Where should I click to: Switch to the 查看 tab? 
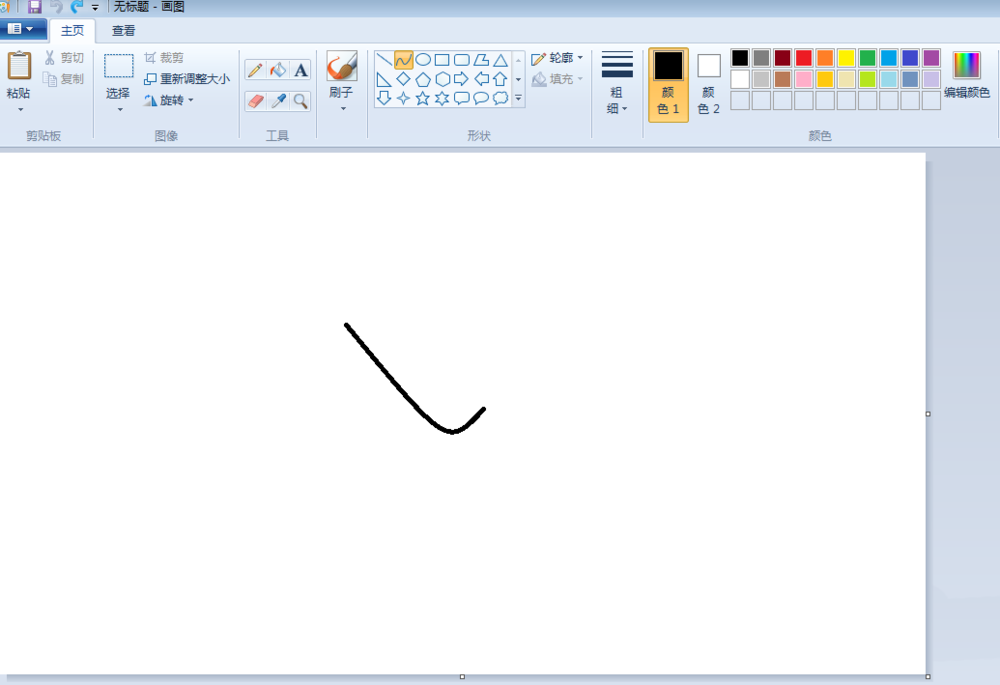coord(123,31)
